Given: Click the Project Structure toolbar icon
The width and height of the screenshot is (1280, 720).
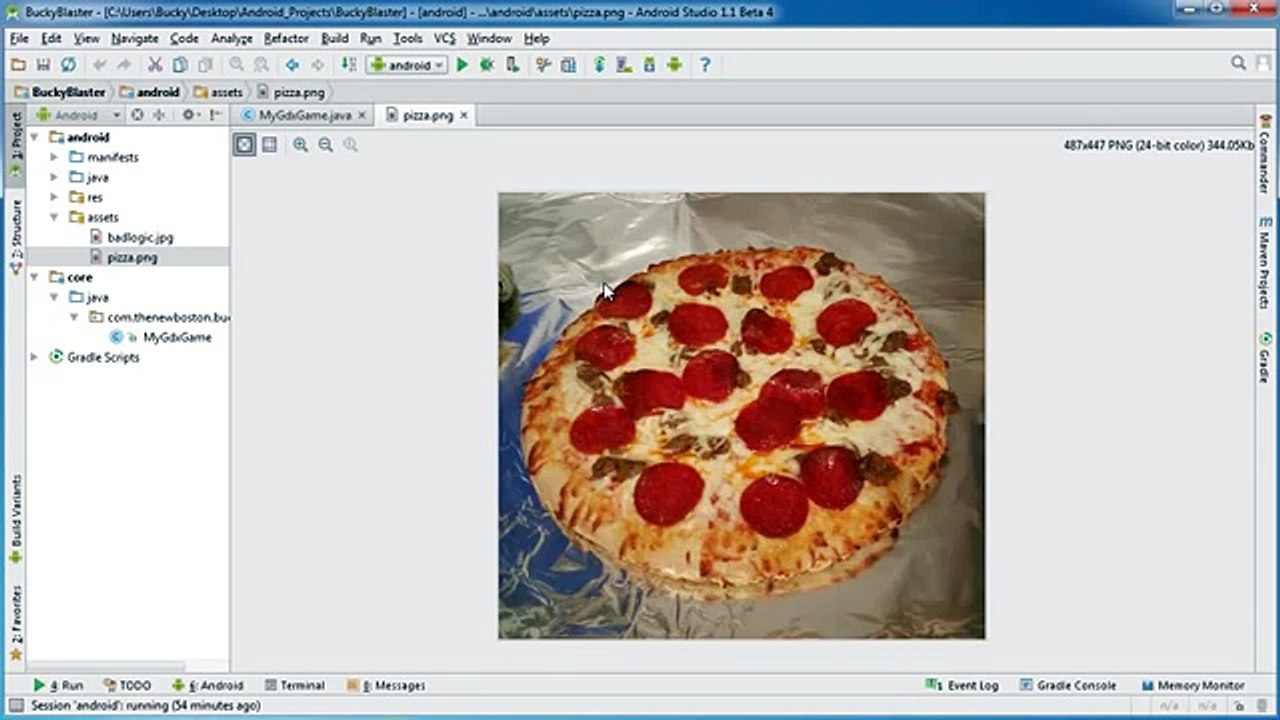Looking at the screenshot, I should [x=568, y=65].
